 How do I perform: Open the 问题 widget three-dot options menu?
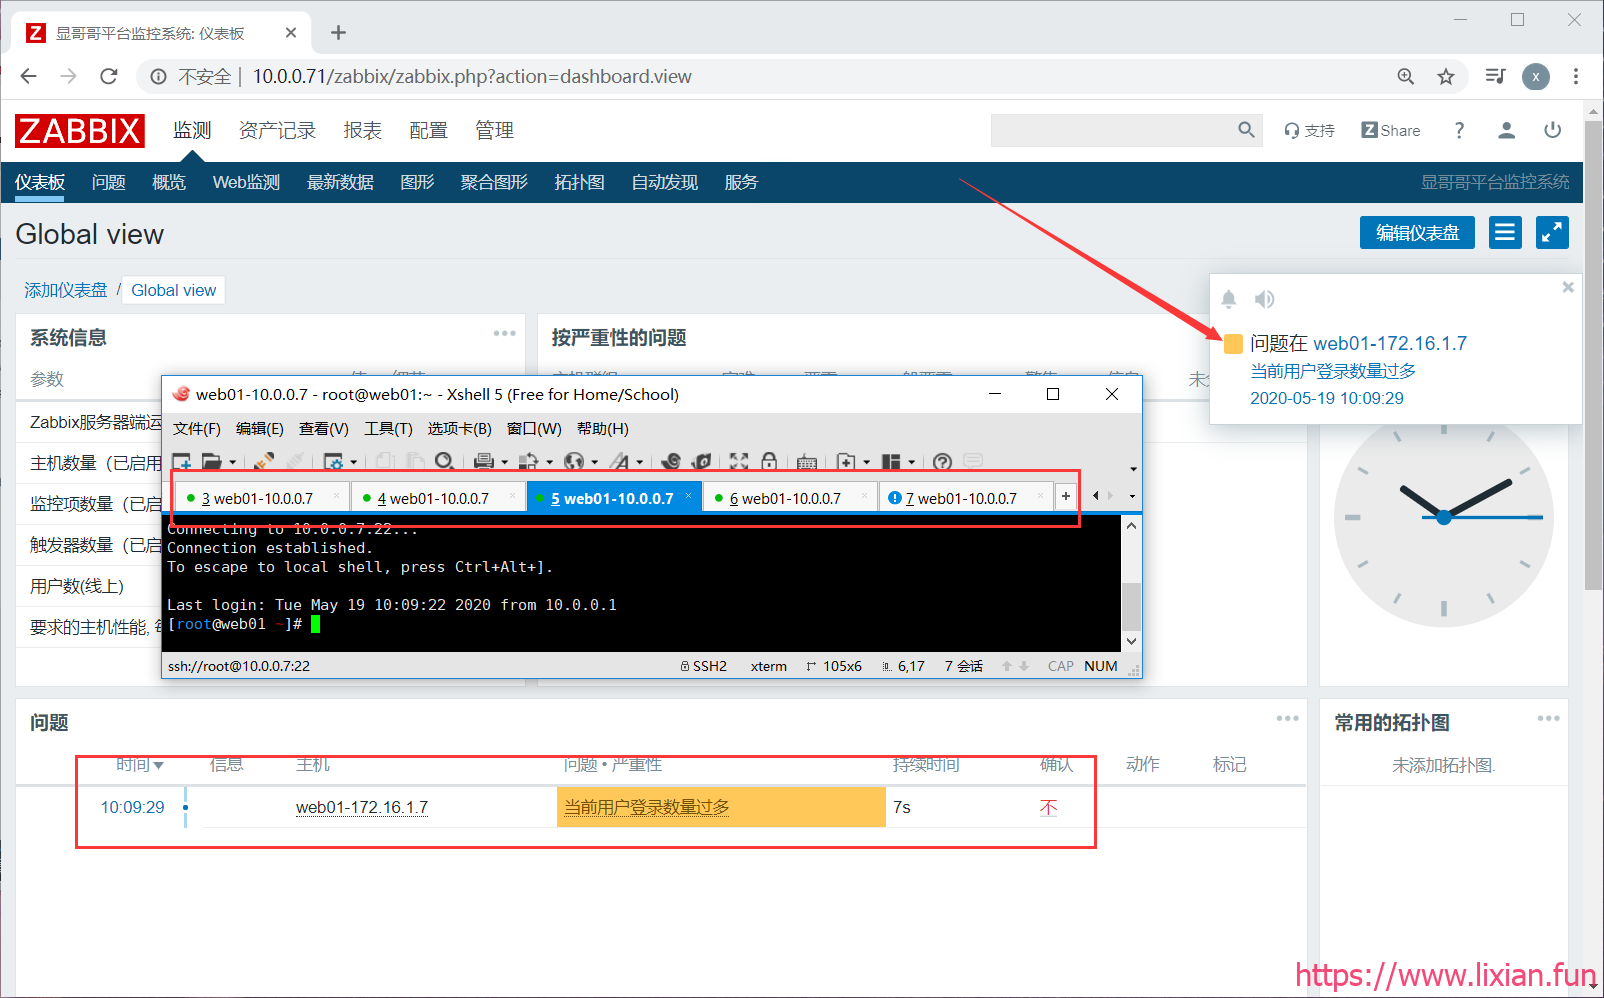(1287, 719)
